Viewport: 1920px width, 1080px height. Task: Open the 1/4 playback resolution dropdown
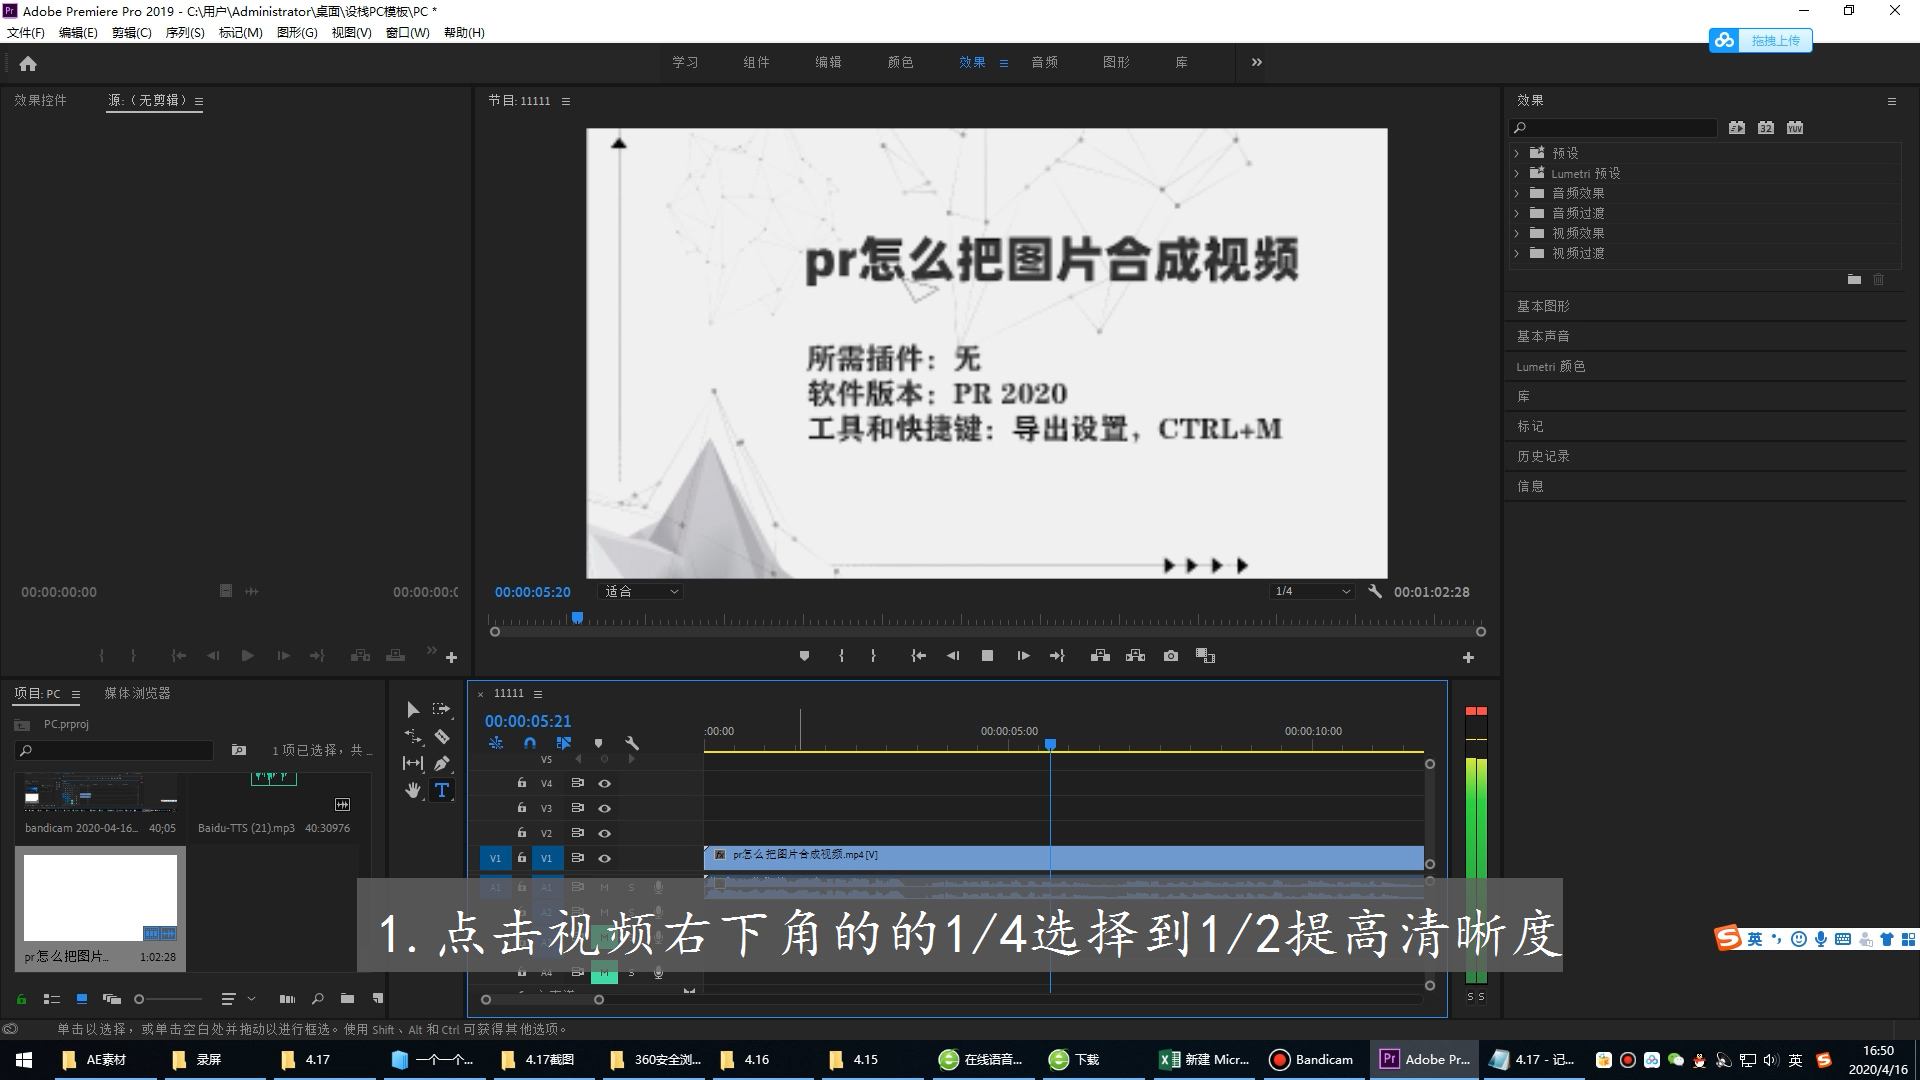(x=1312, y=591)
